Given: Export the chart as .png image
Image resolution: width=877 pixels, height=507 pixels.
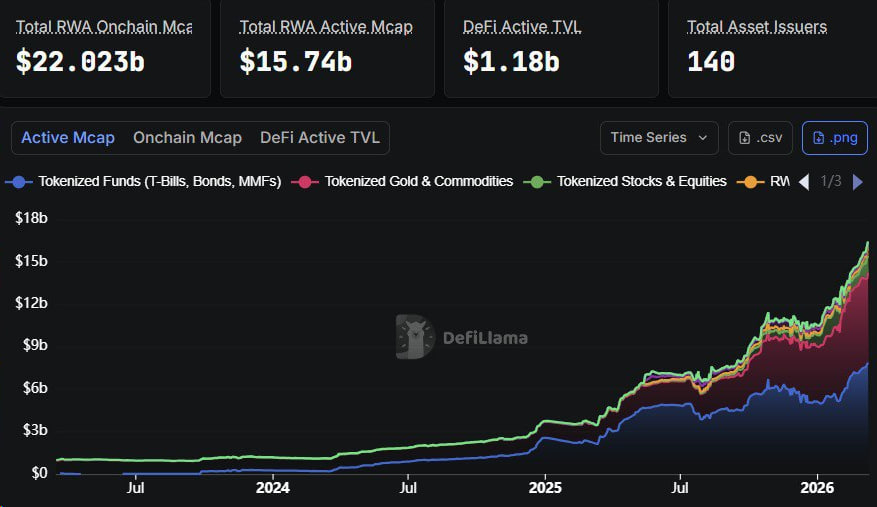Looking at the screenshot, I should click(x=834, y=138).
